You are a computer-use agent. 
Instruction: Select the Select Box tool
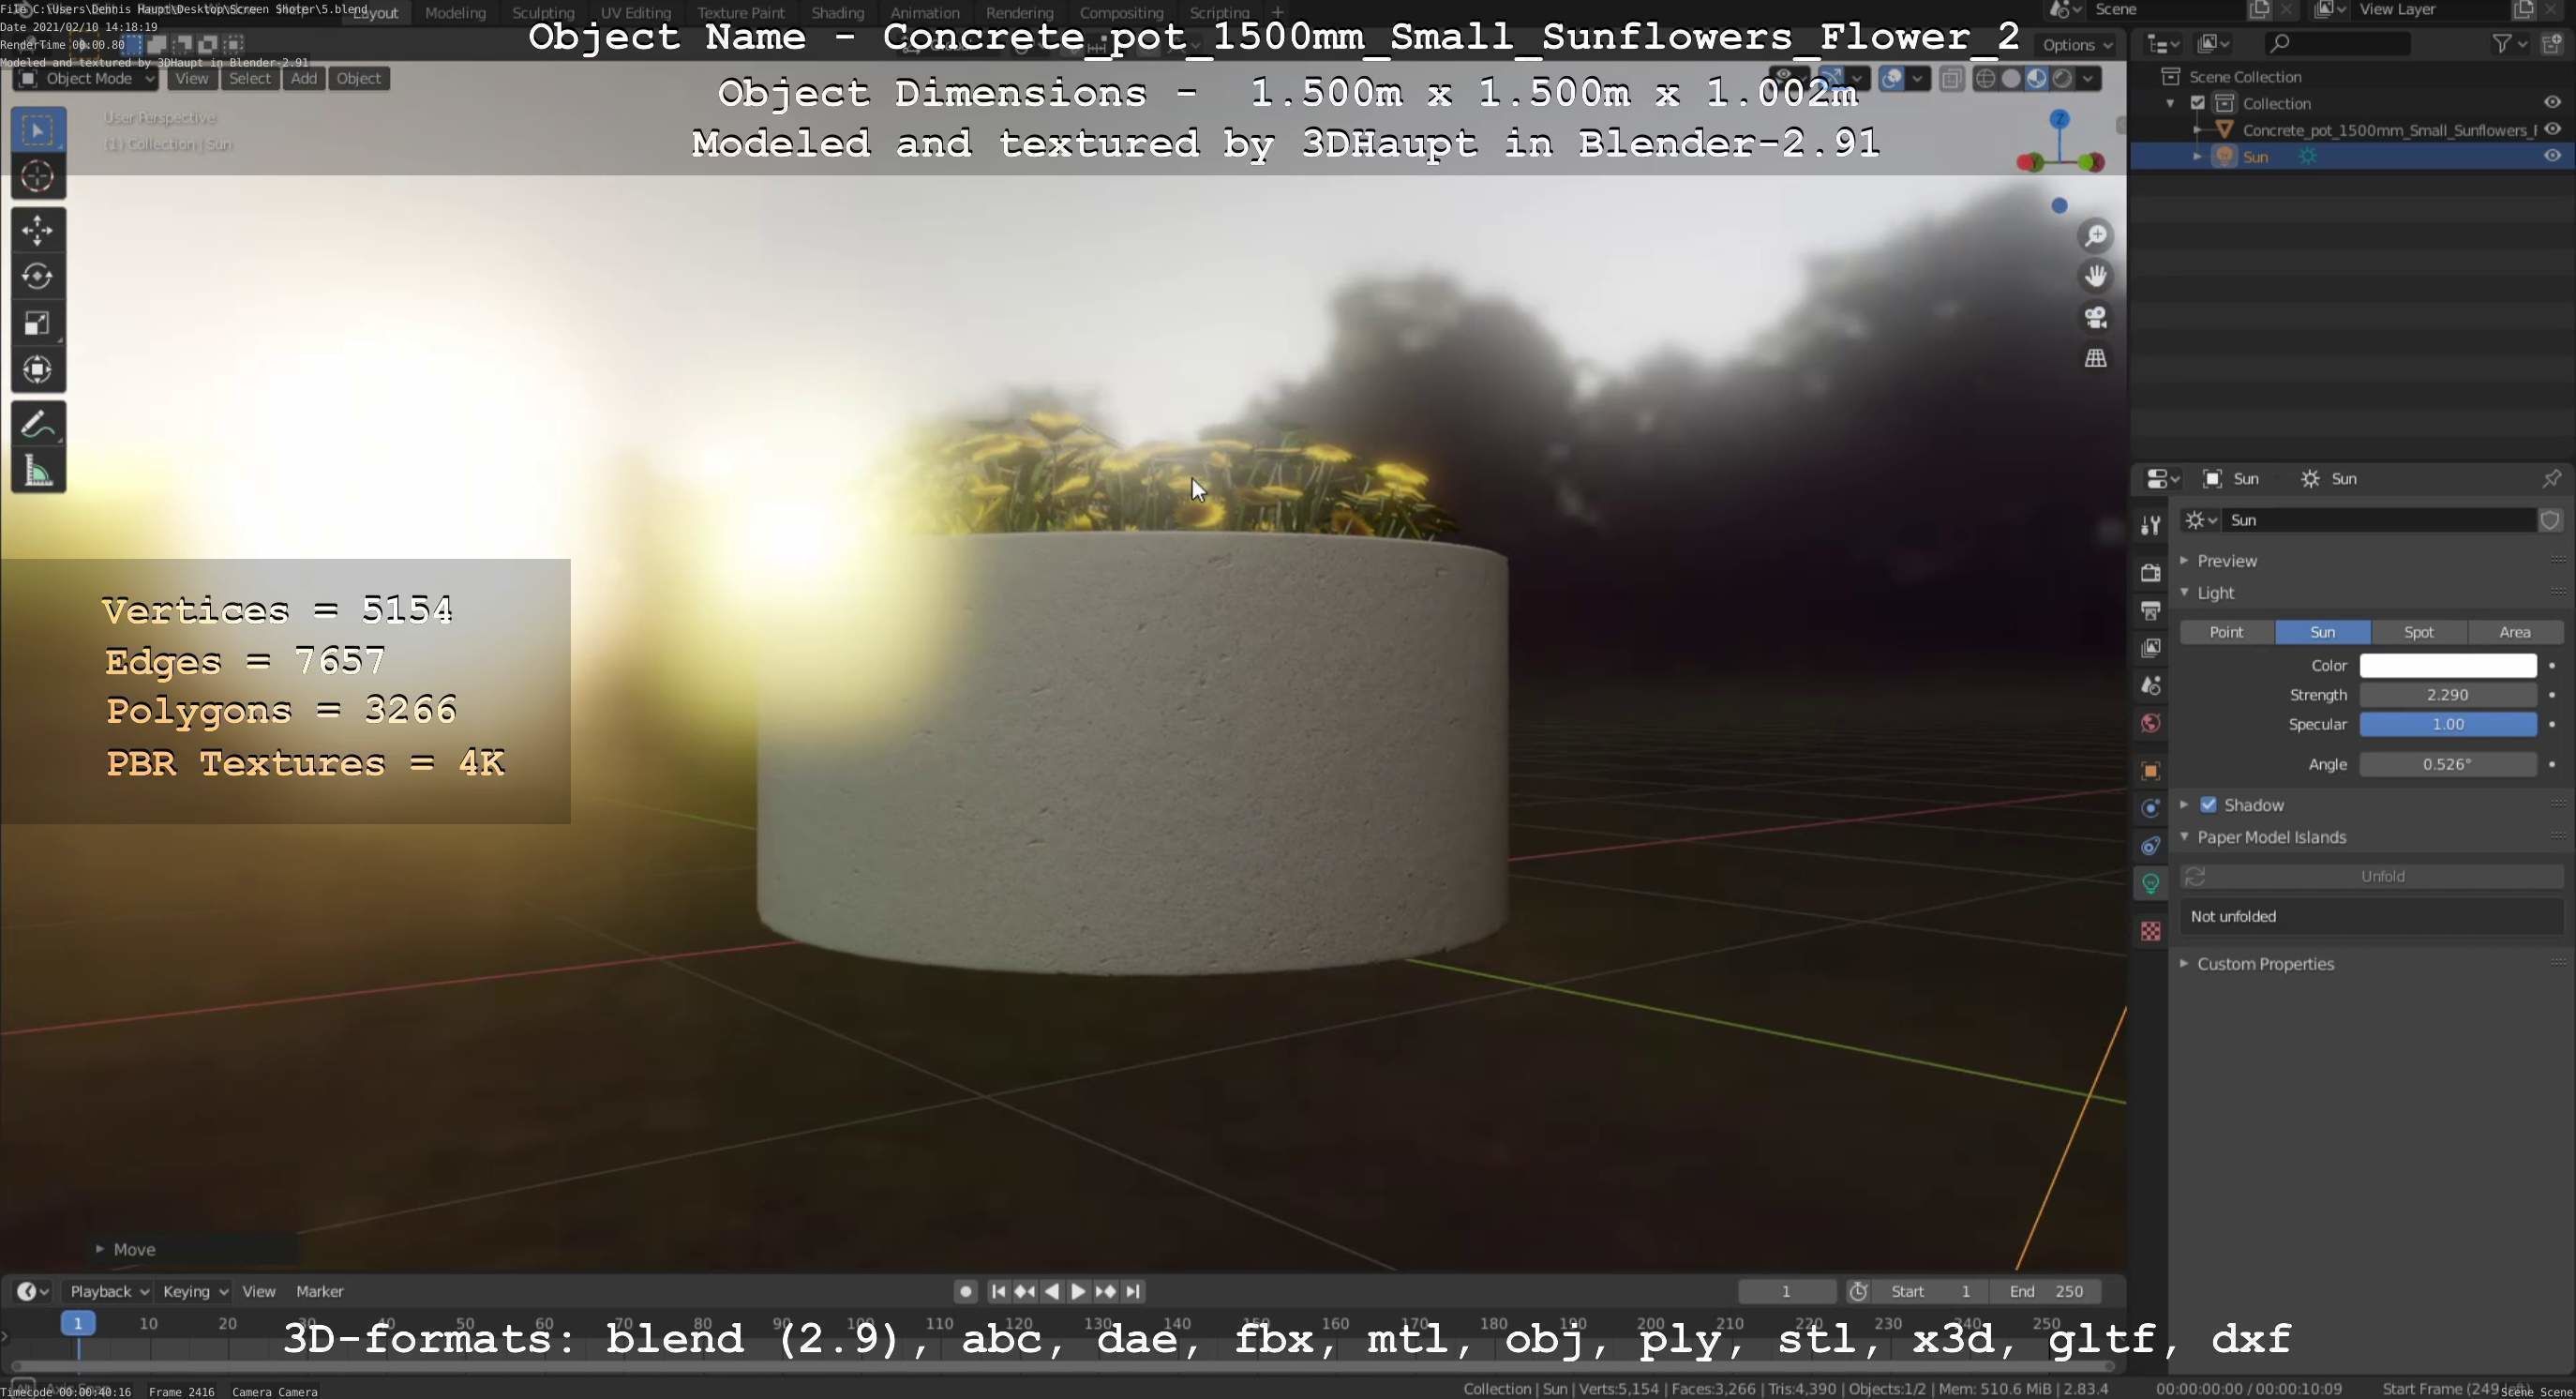(38, 130)
